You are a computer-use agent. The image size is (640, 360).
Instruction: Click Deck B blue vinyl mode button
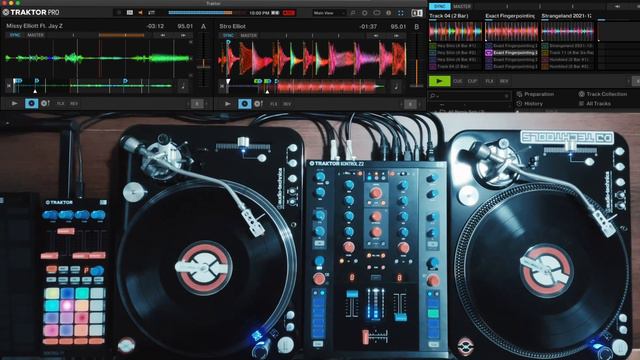coord(244,104)
